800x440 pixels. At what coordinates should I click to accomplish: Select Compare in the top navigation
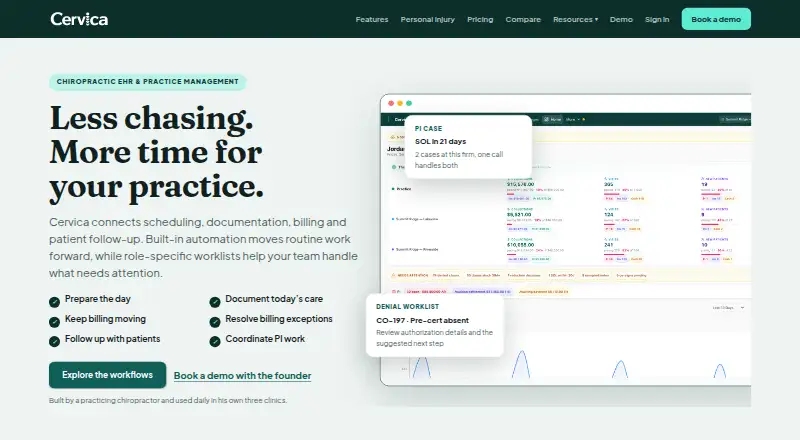pyautogui.click(x=523, y=19)
